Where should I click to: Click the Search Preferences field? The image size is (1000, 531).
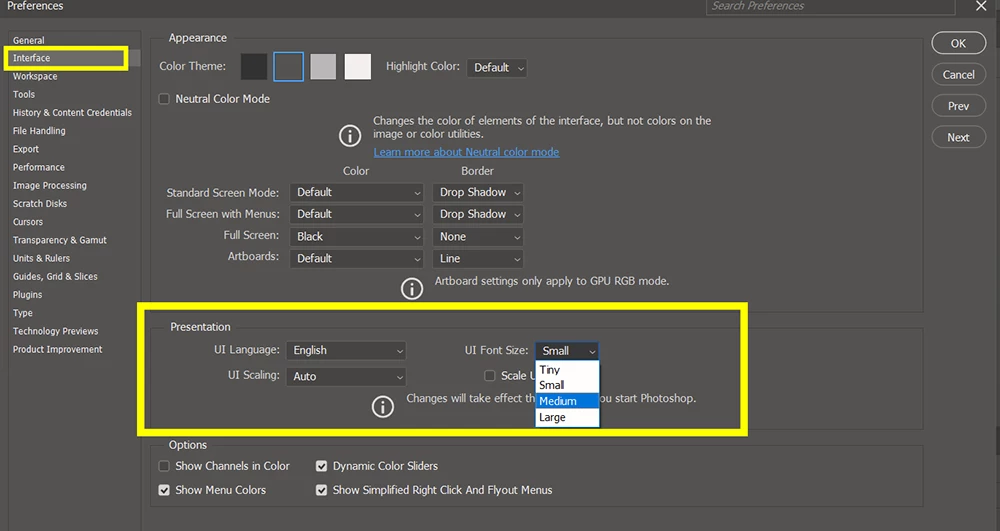point(830,6)
